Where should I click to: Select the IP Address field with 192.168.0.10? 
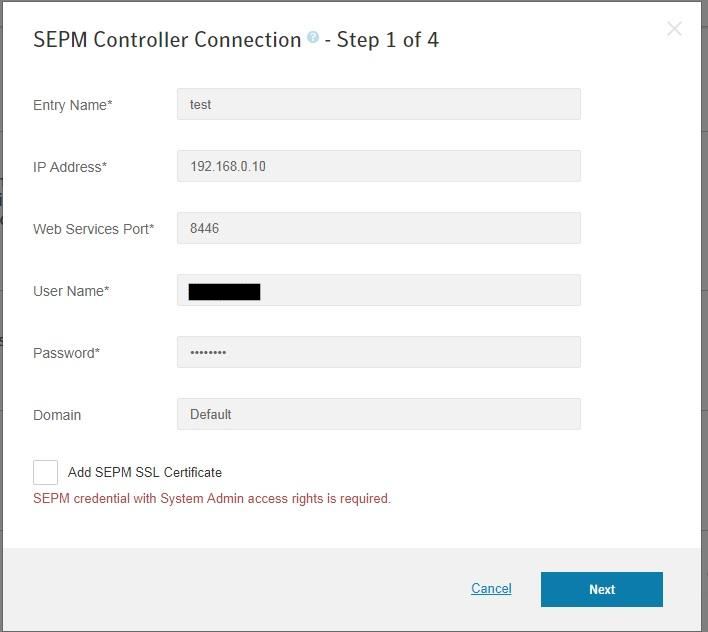[x=378, y=166]
